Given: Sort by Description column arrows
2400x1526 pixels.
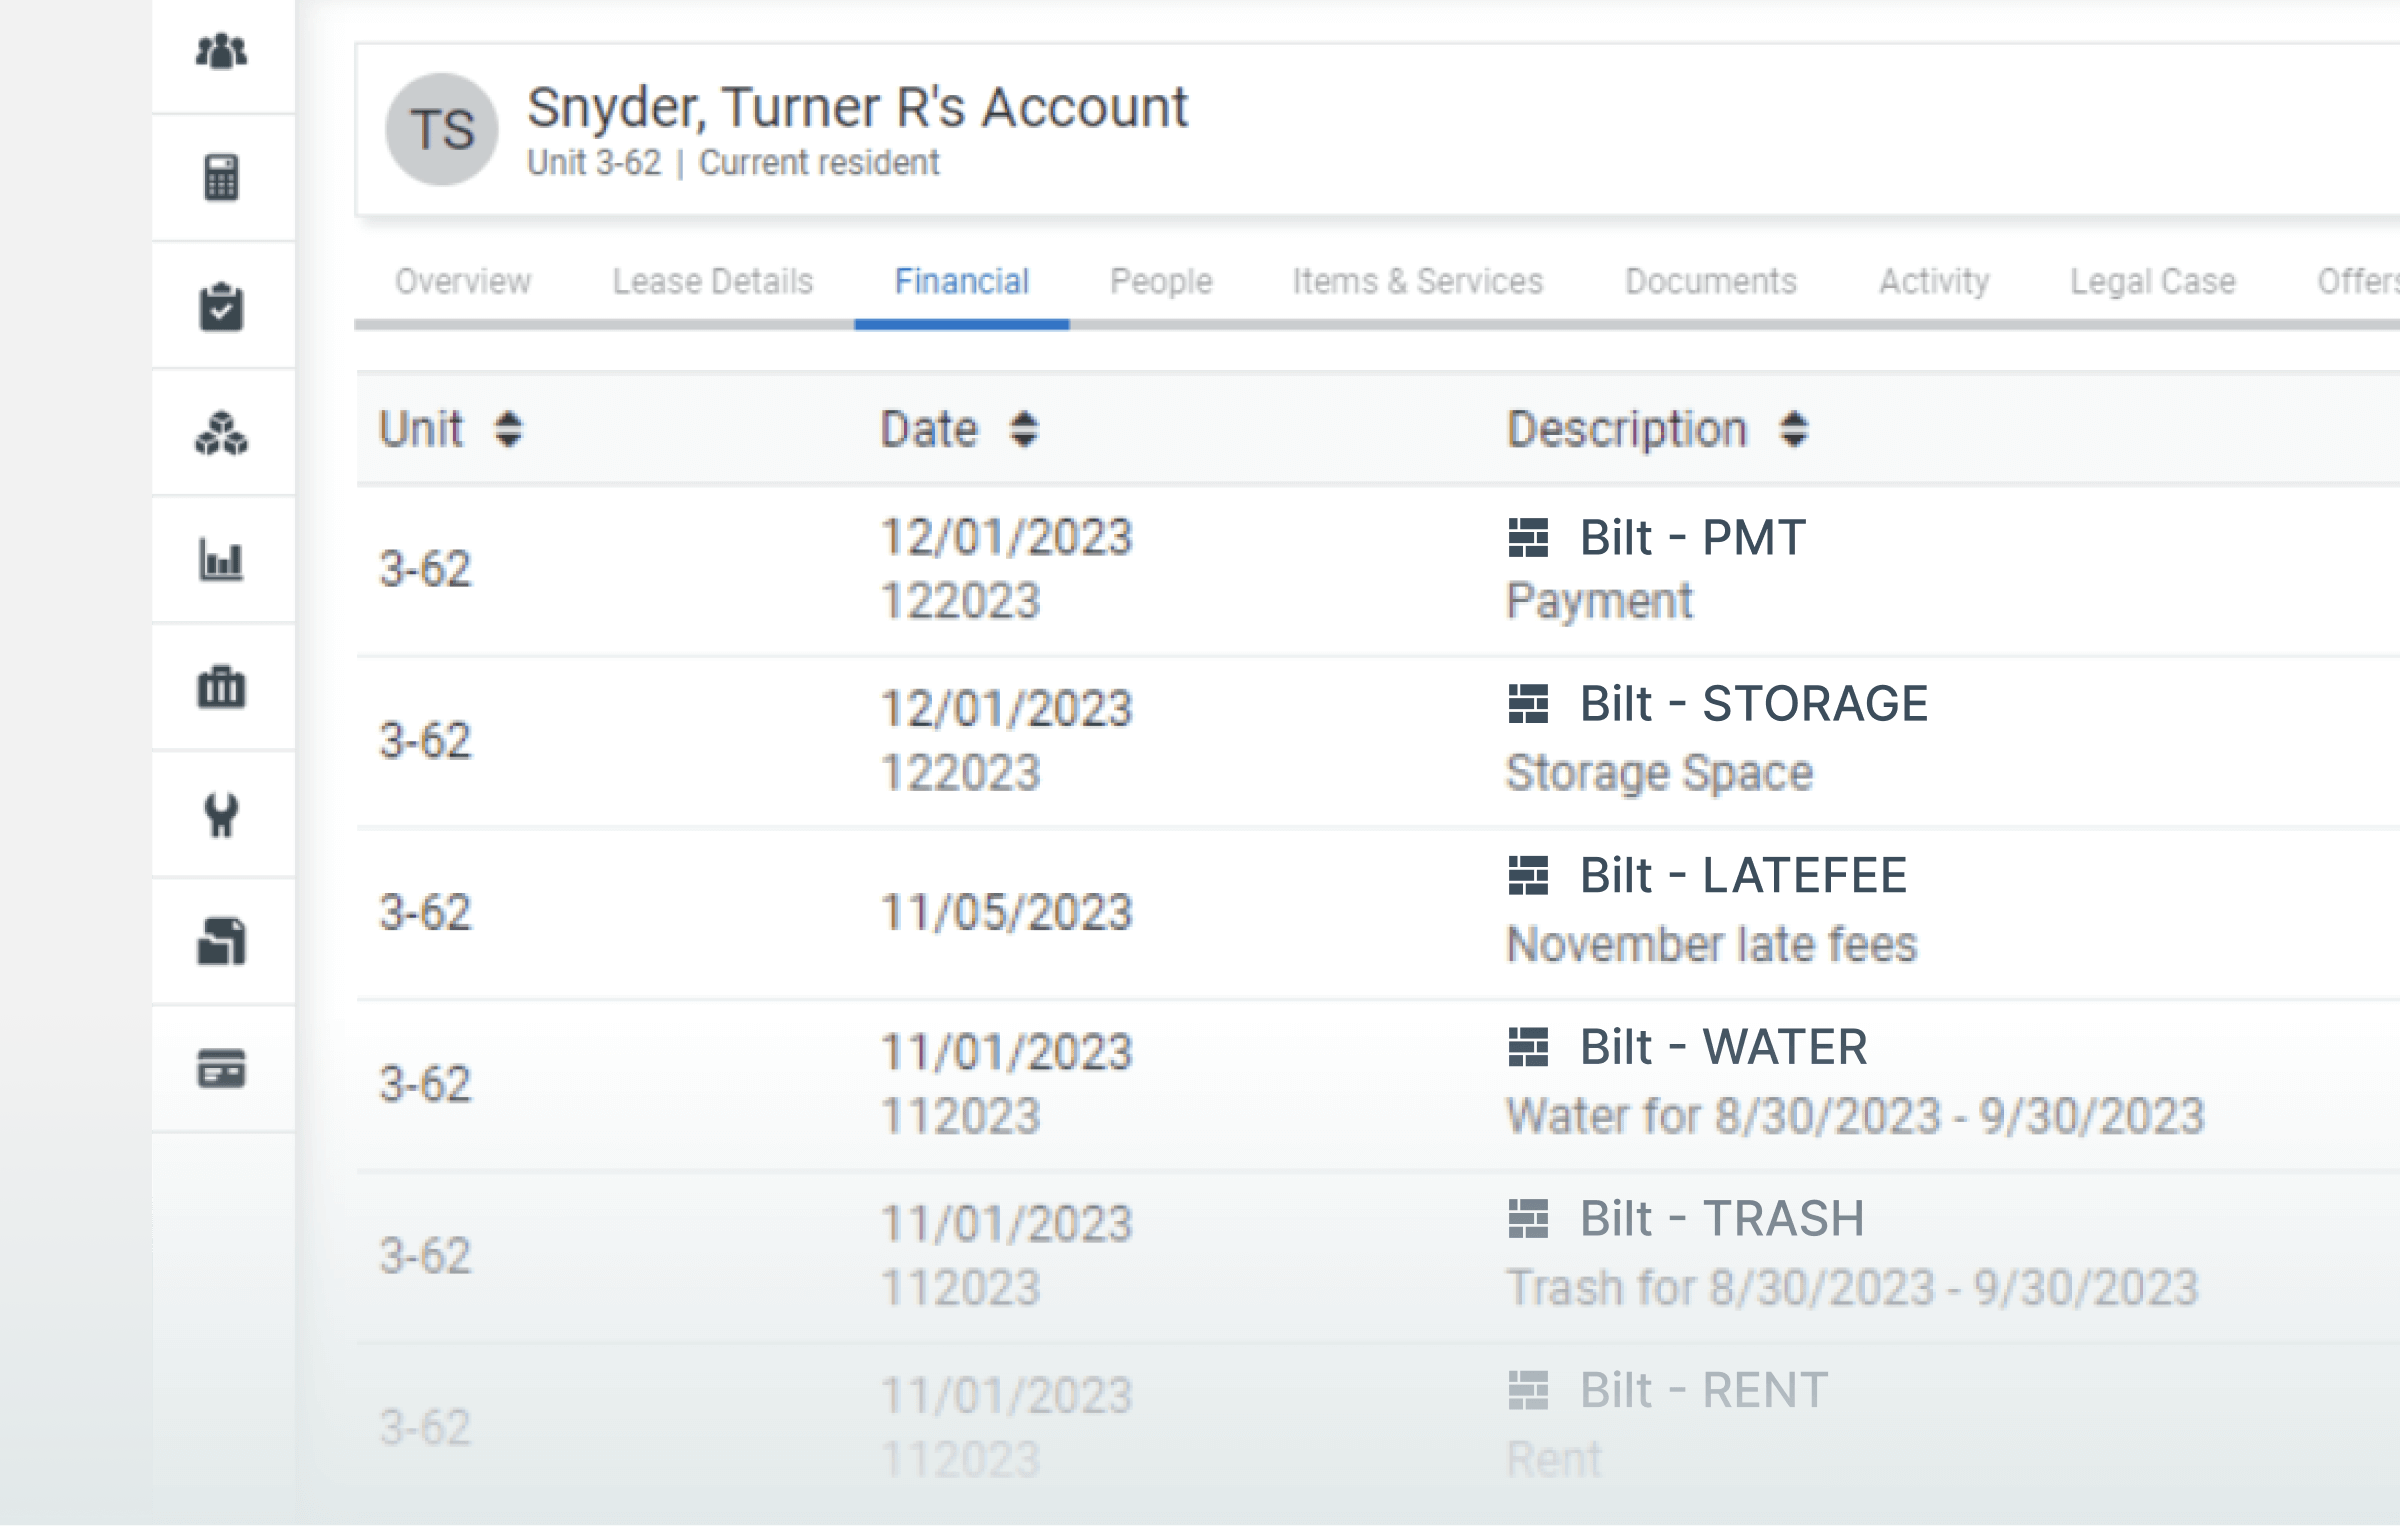Looking at the screenshot, I should pyautogui.click(x=1793, y=430).
